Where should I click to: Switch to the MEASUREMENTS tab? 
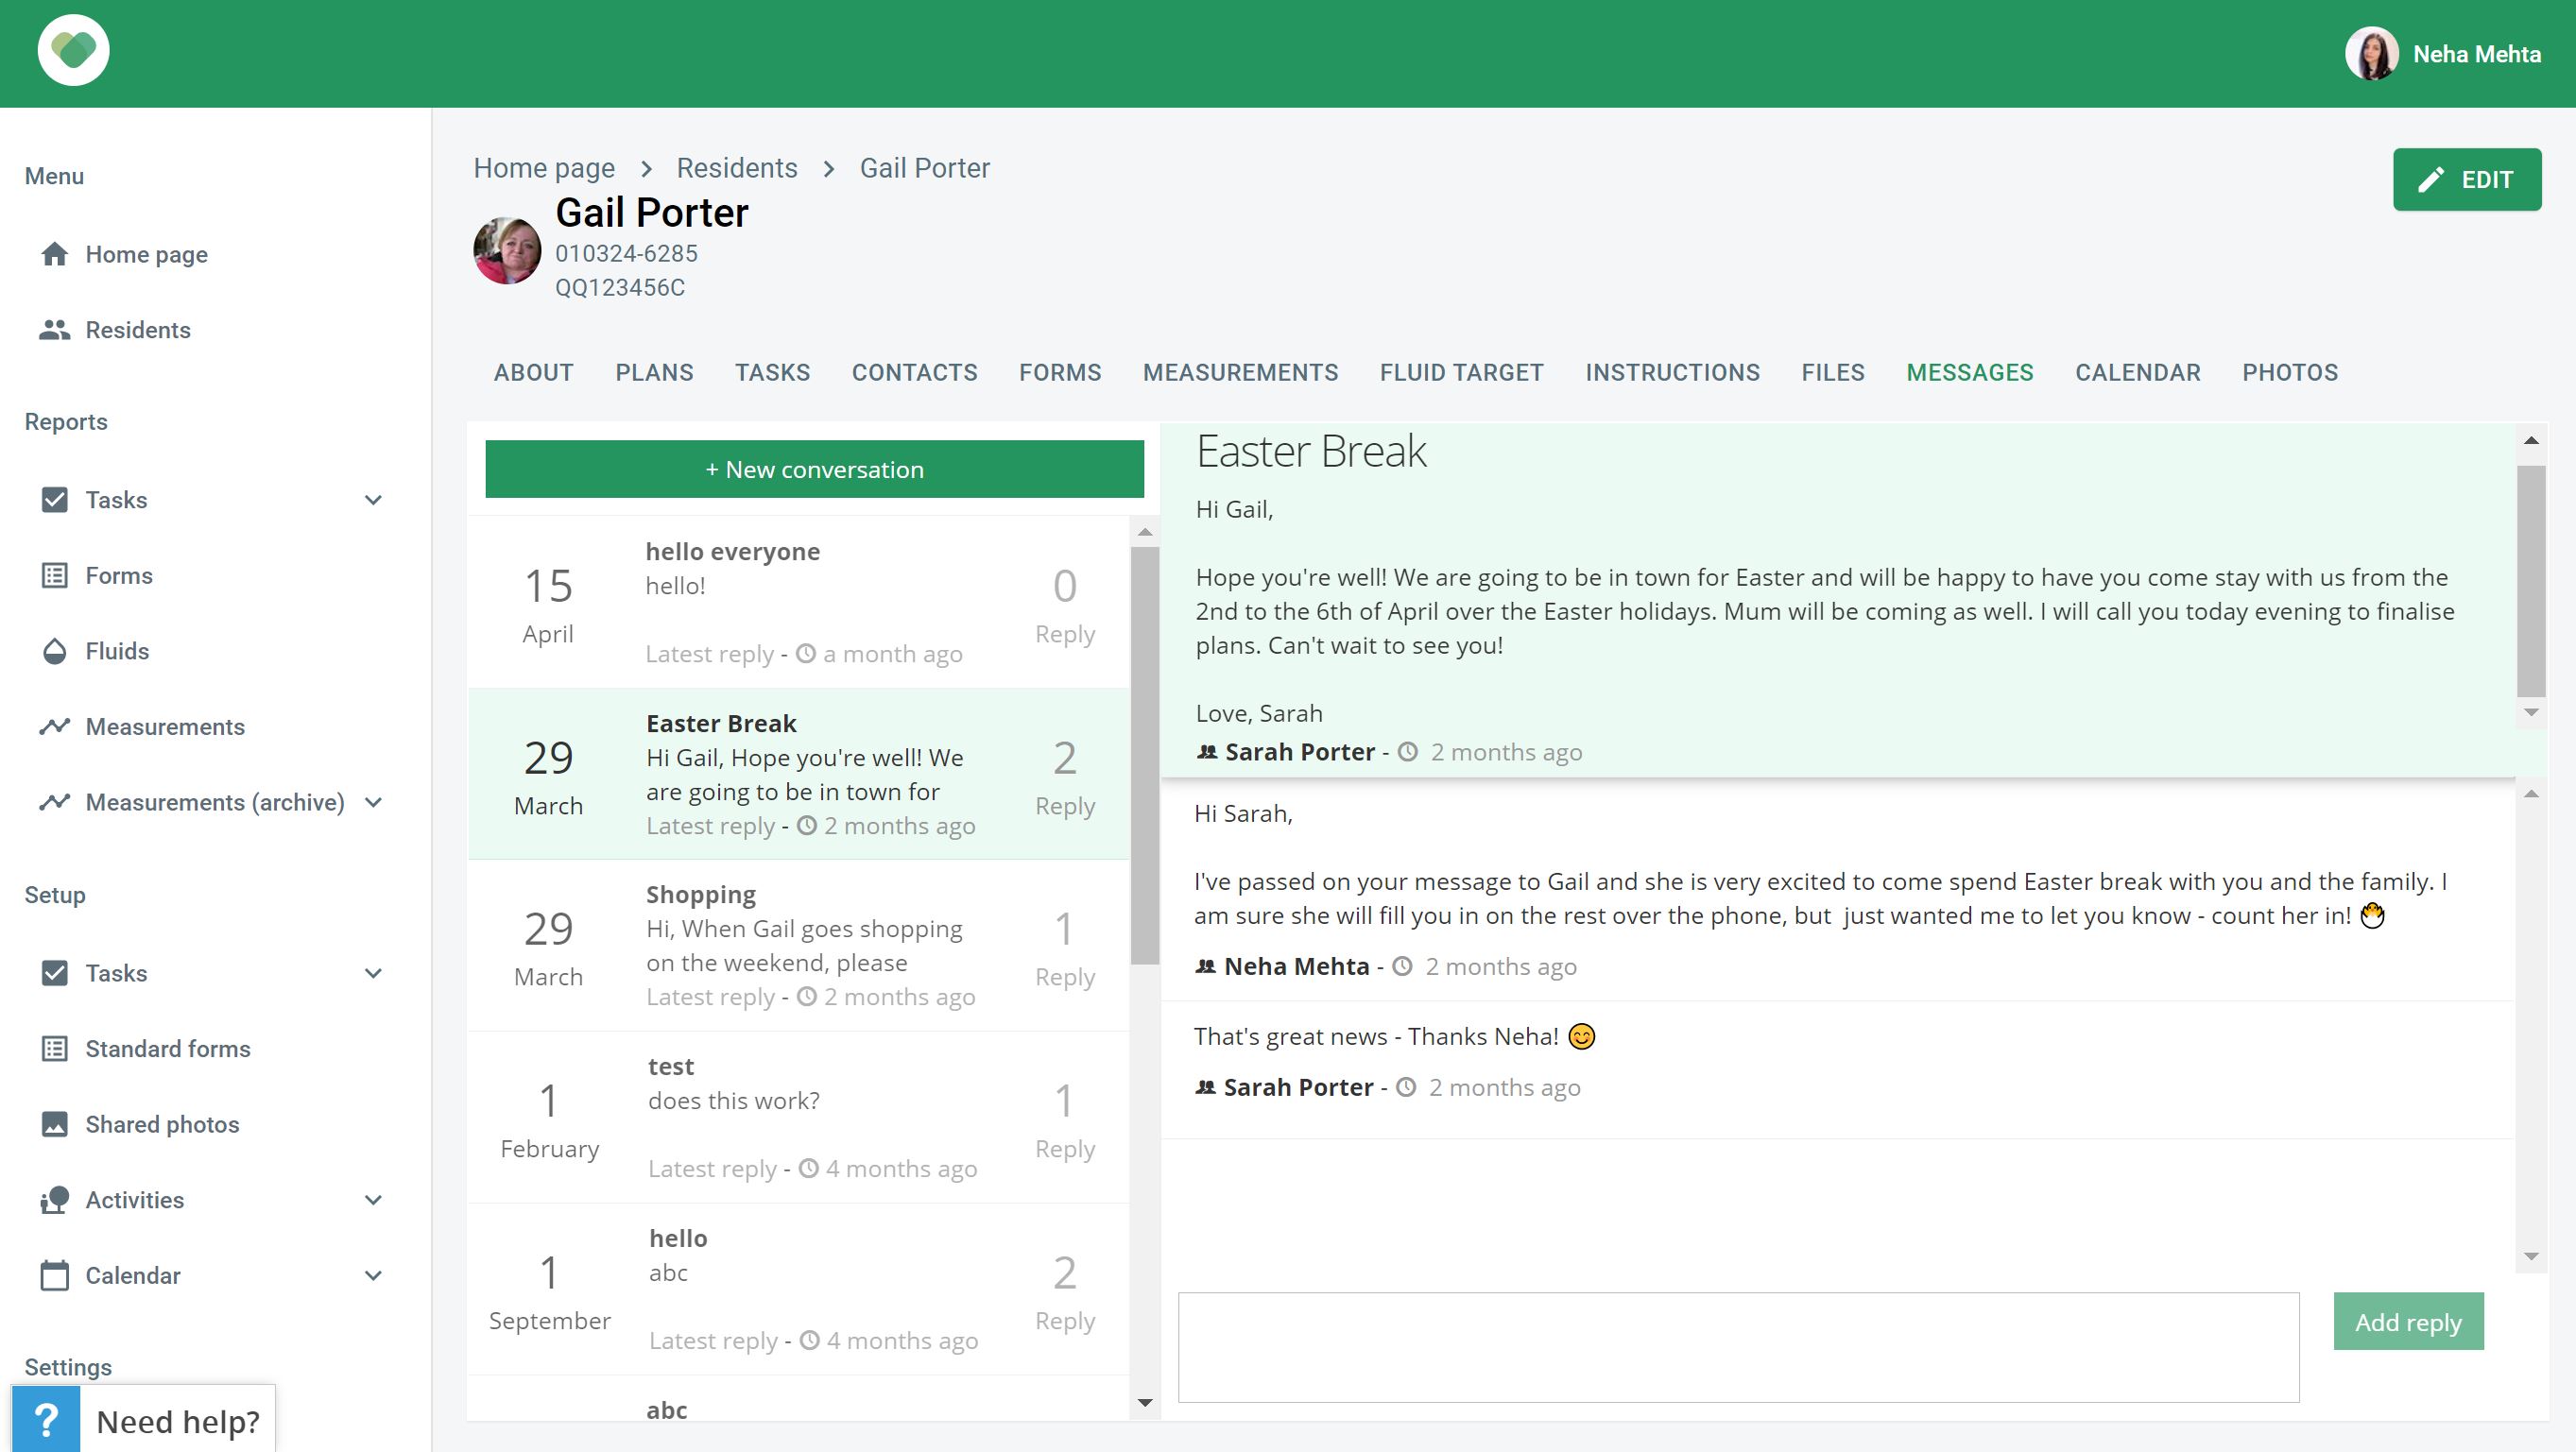[x=1241, y=373]
